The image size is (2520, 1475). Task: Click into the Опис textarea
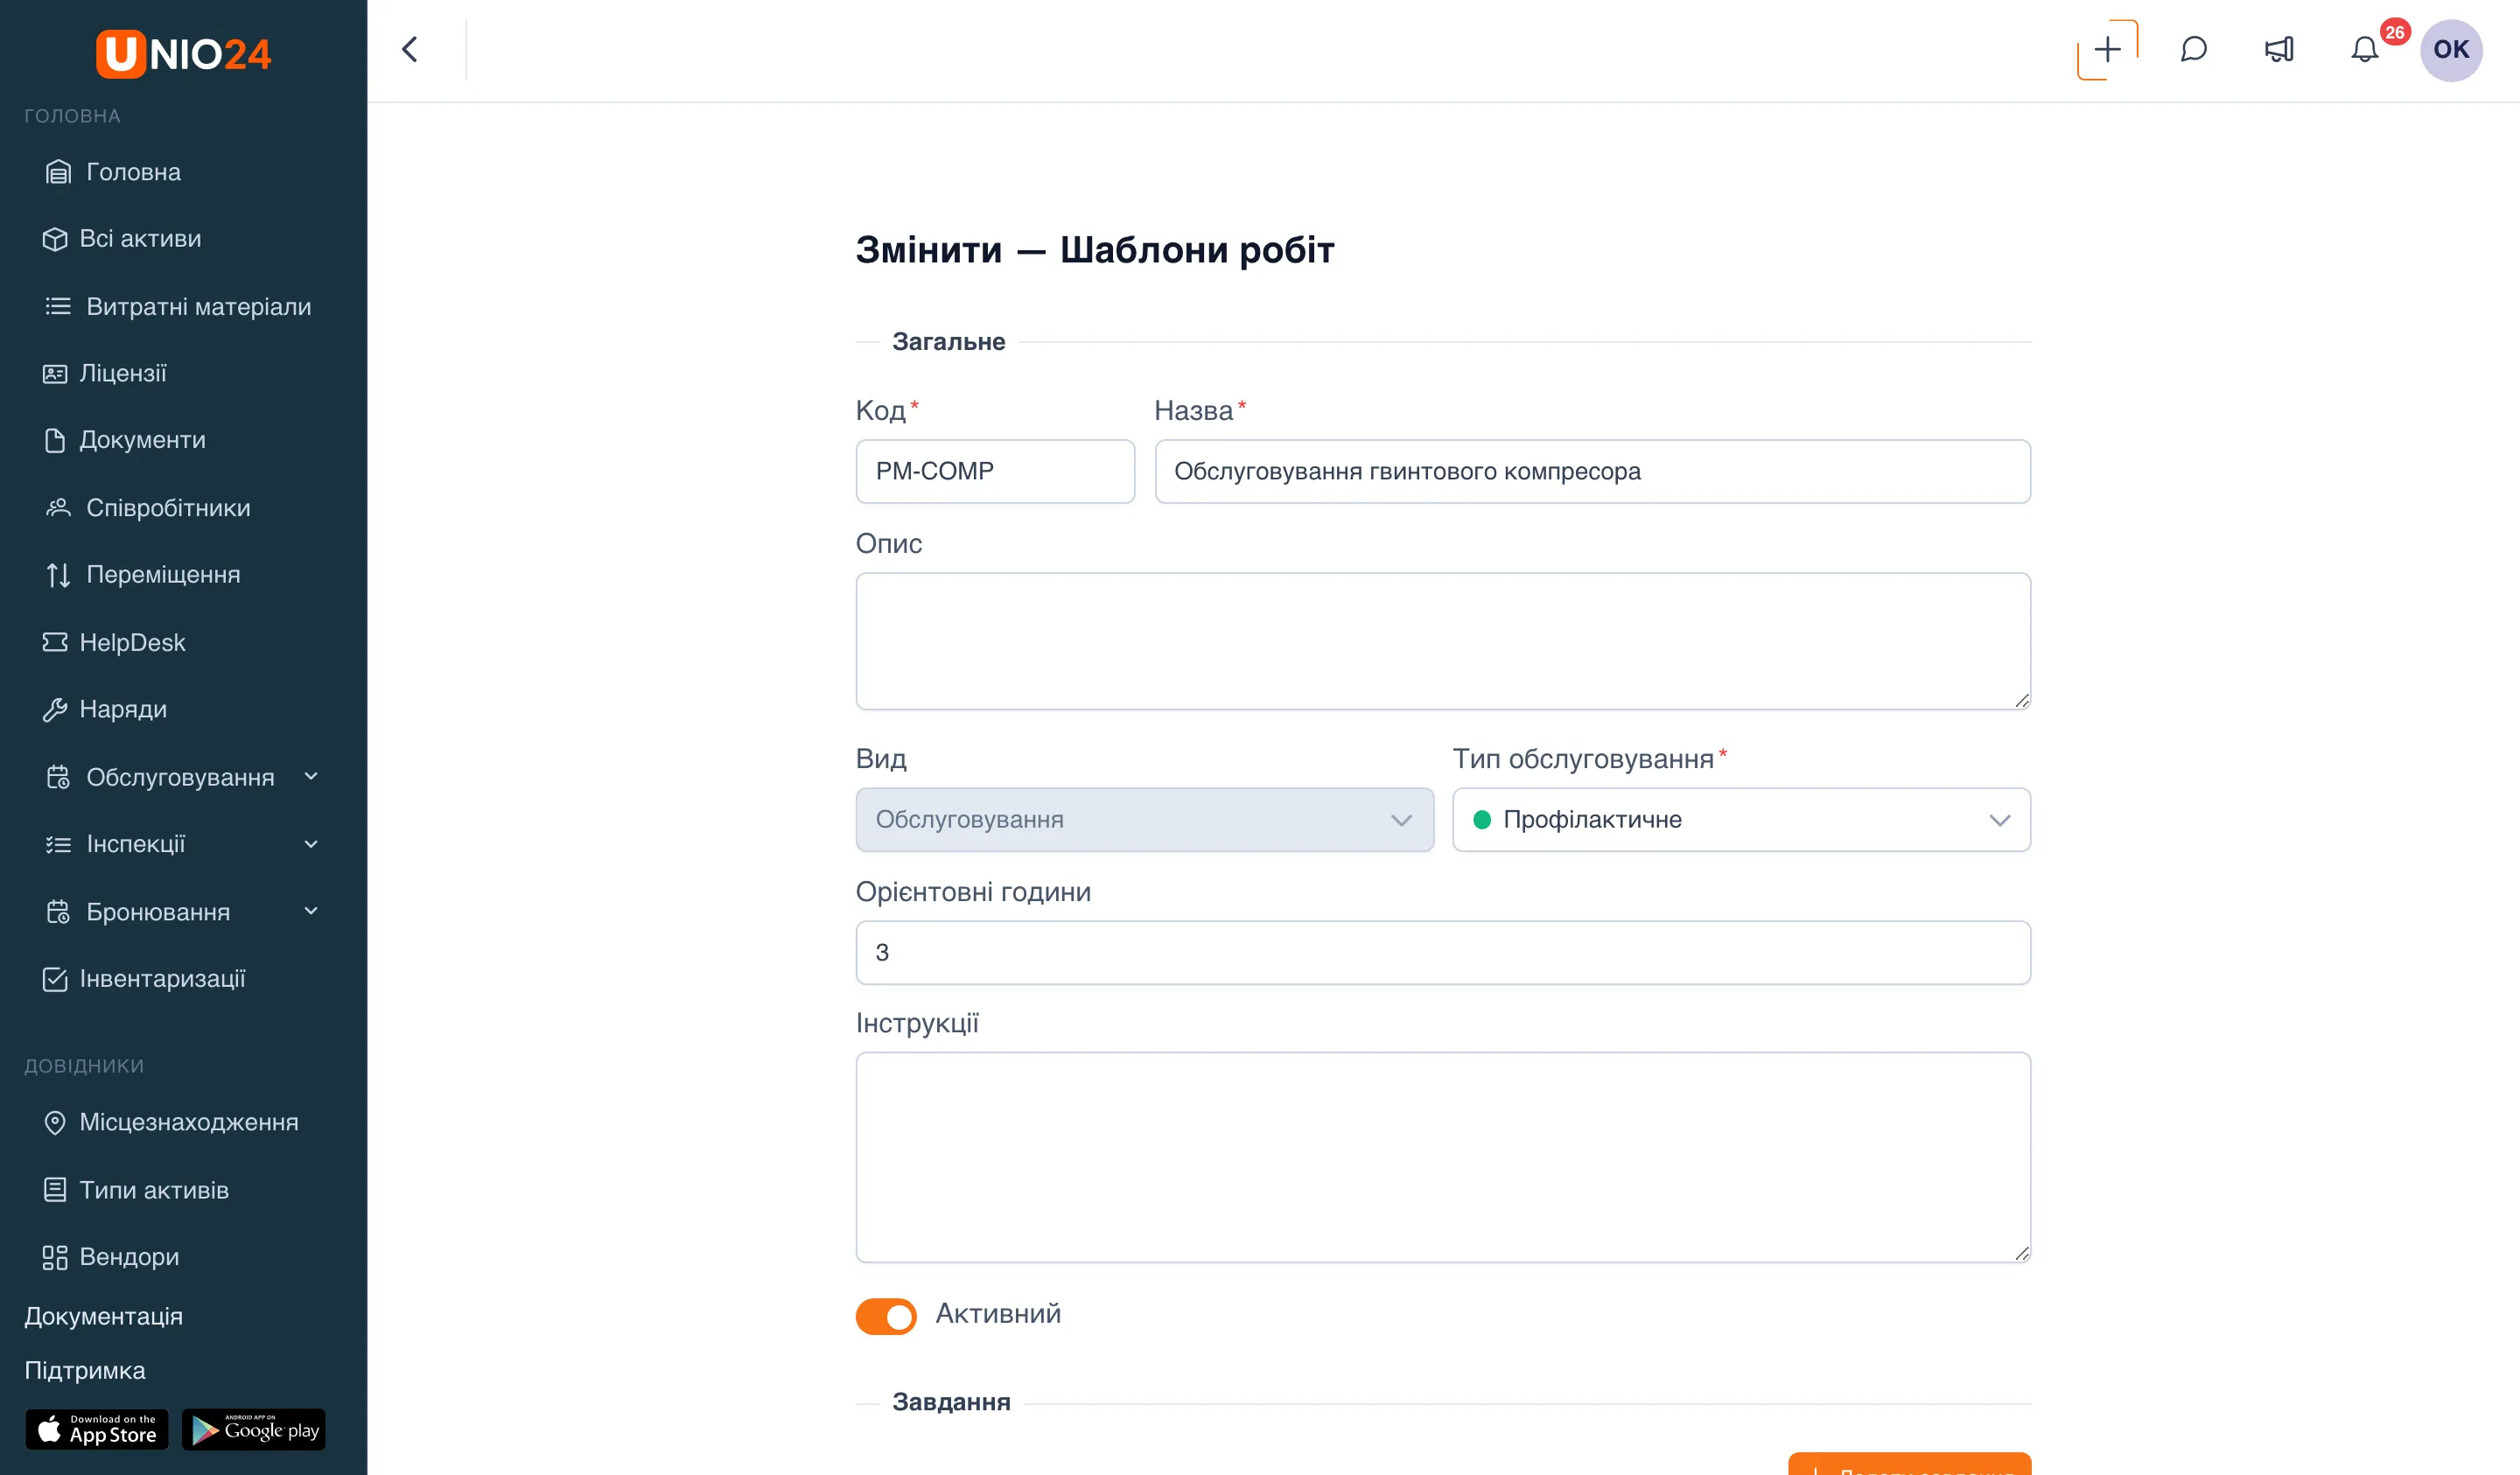coord(1443,641)
